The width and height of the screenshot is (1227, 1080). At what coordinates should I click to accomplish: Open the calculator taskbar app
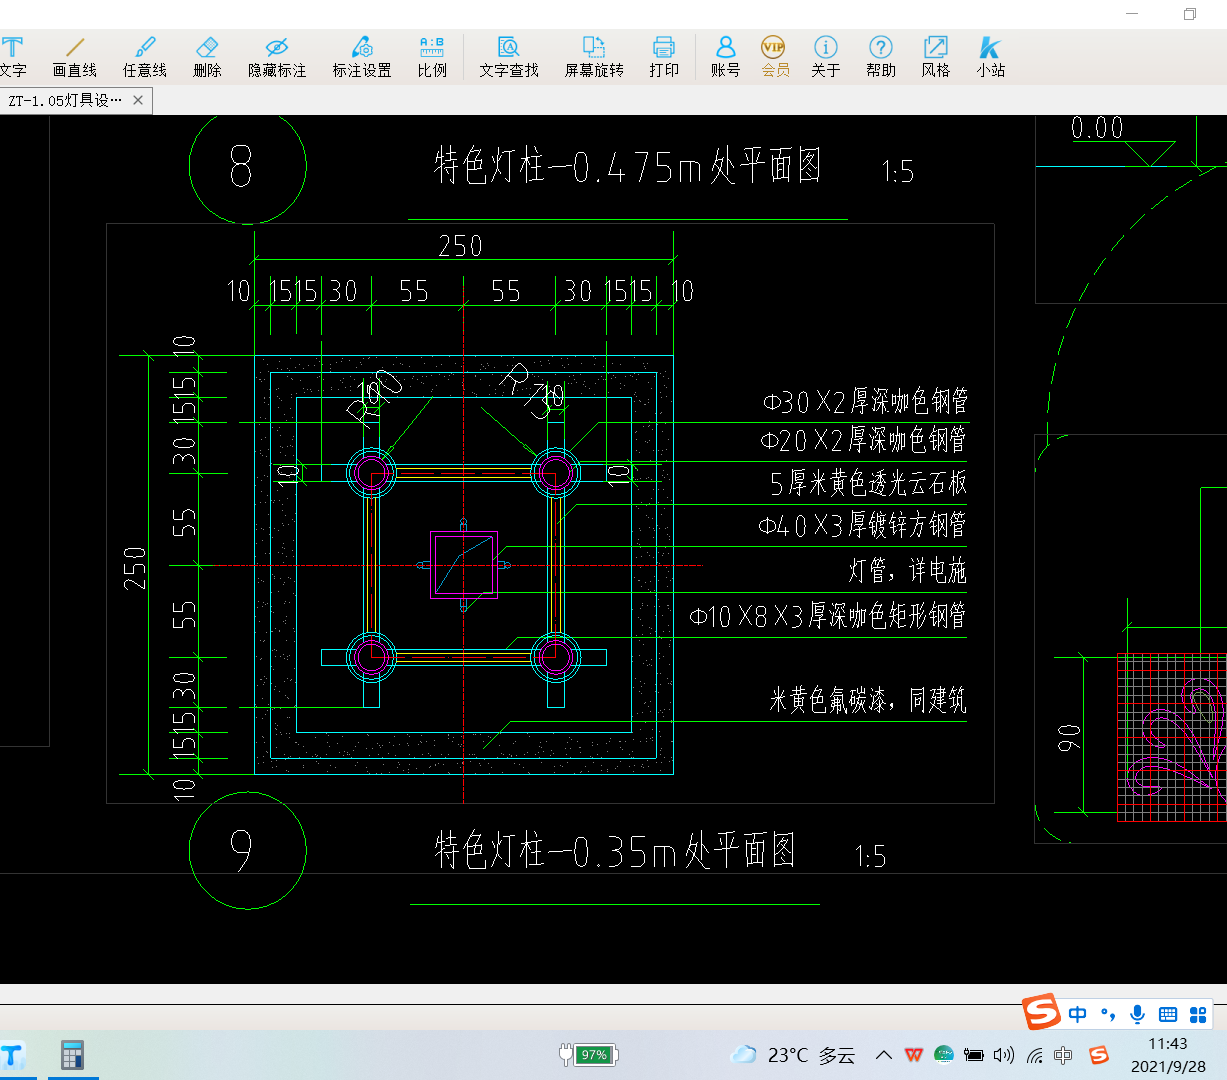click(x=72, y=1055)
